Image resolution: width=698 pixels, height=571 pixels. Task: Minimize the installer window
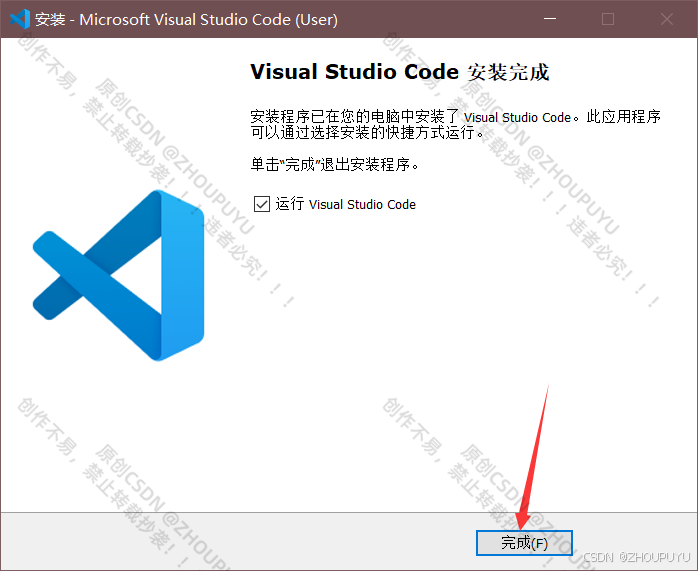(550, 19)
